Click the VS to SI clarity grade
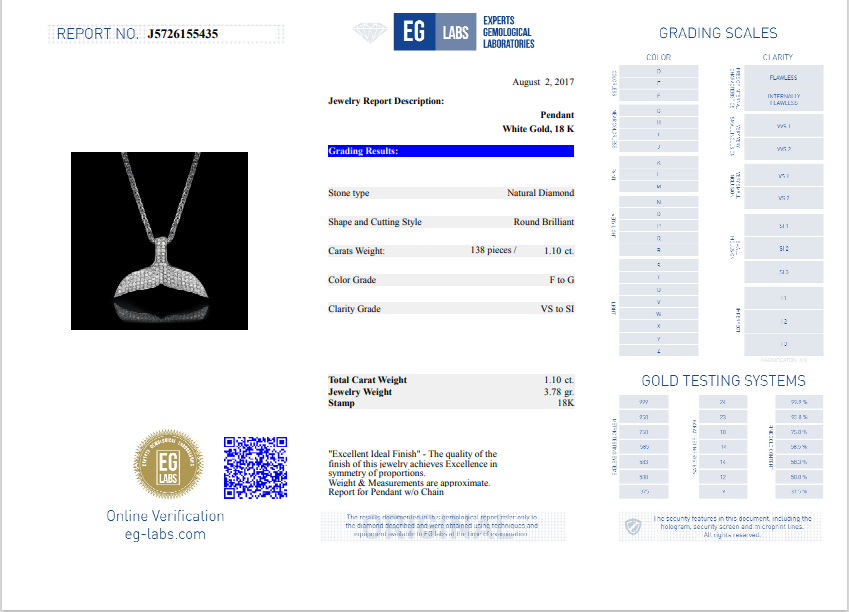The height and width of the screenshot is (612, 849). 557,309
